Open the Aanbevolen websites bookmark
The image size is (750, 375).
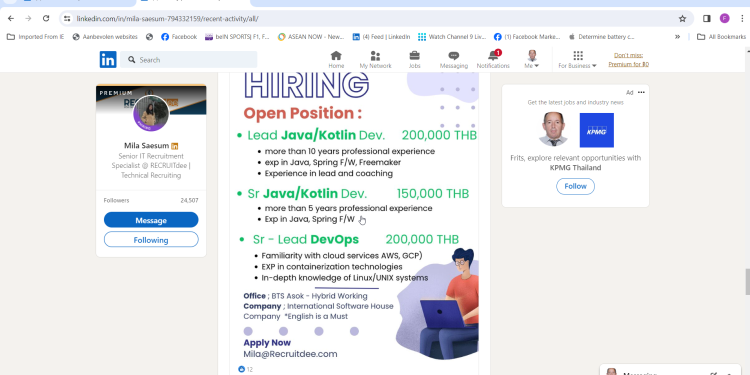pos(105,37)
